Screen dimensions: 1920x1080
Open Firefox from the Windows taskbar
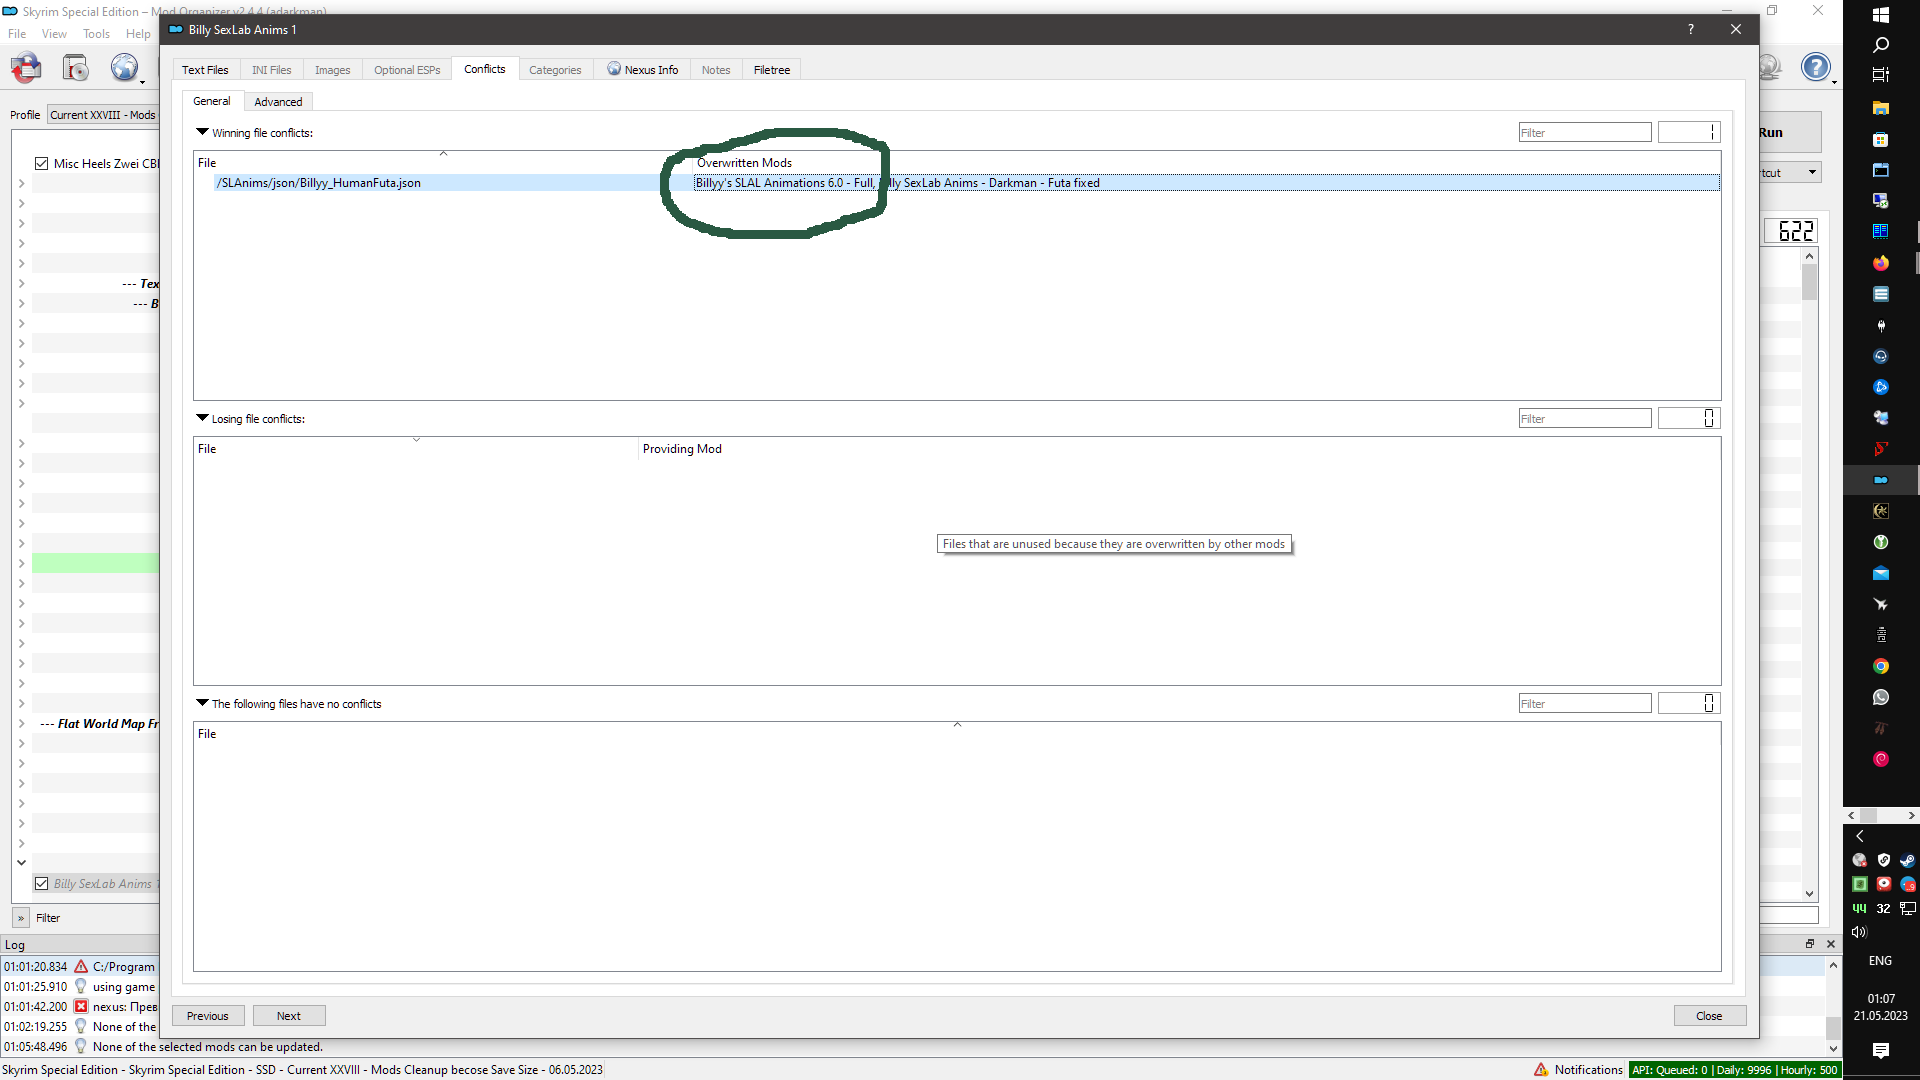point(1881,263)
